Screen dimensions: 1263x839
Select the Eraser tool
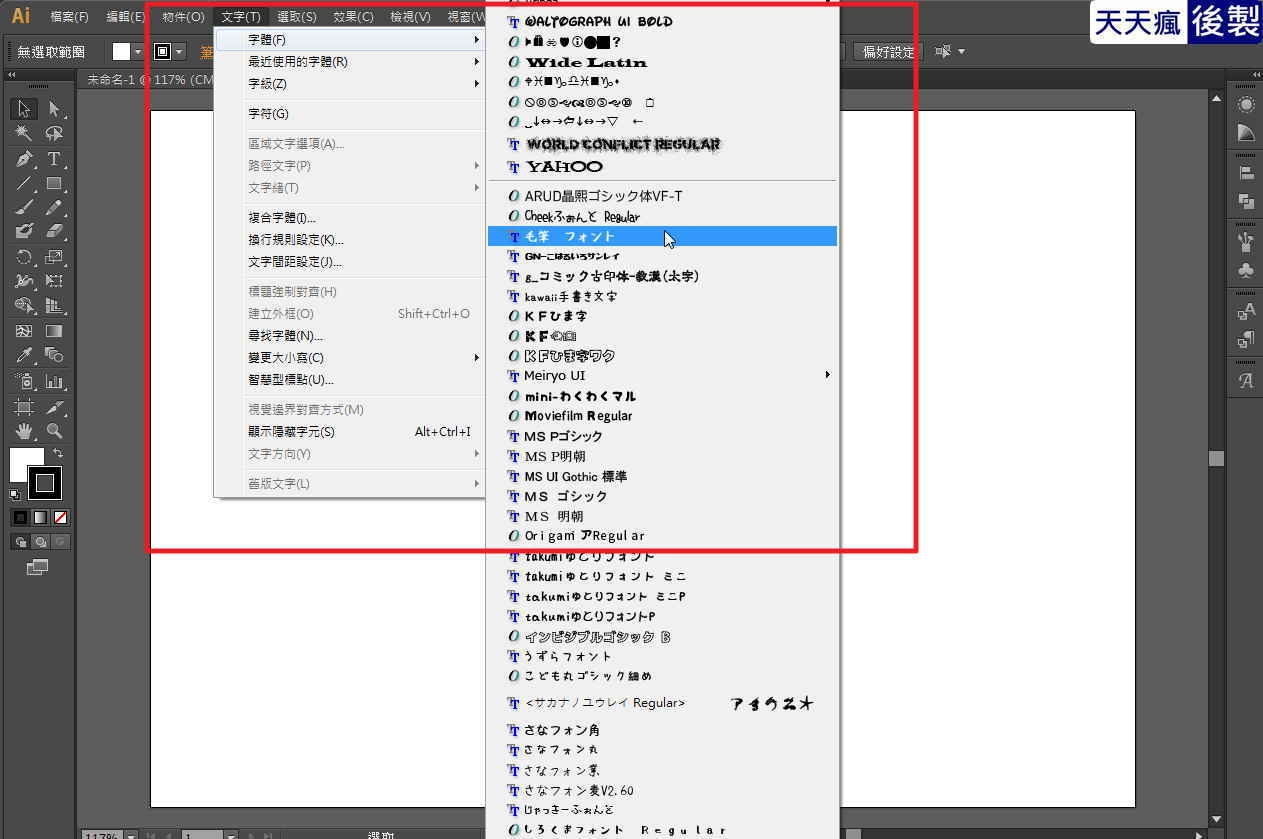tap(54, 231)
